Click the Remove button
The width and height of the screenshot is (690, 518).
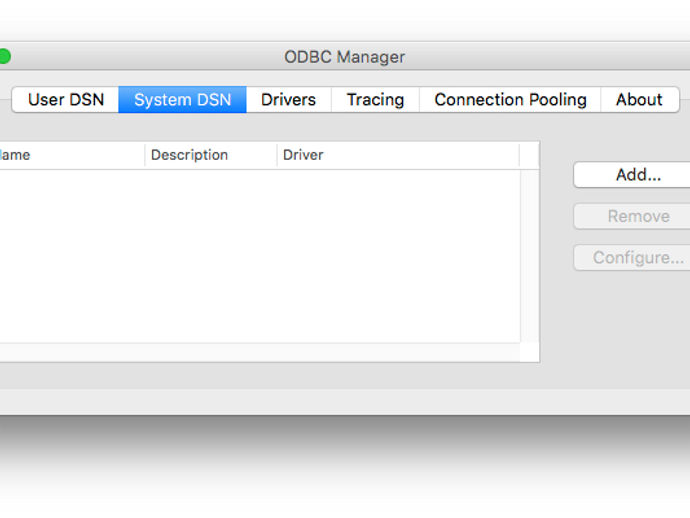[633, 216]
